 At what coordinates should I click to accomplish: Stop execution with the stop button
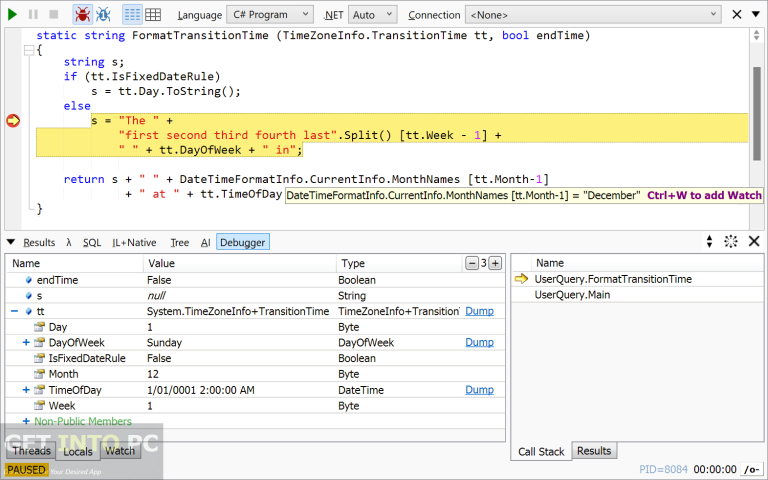[x=54, y=15]
